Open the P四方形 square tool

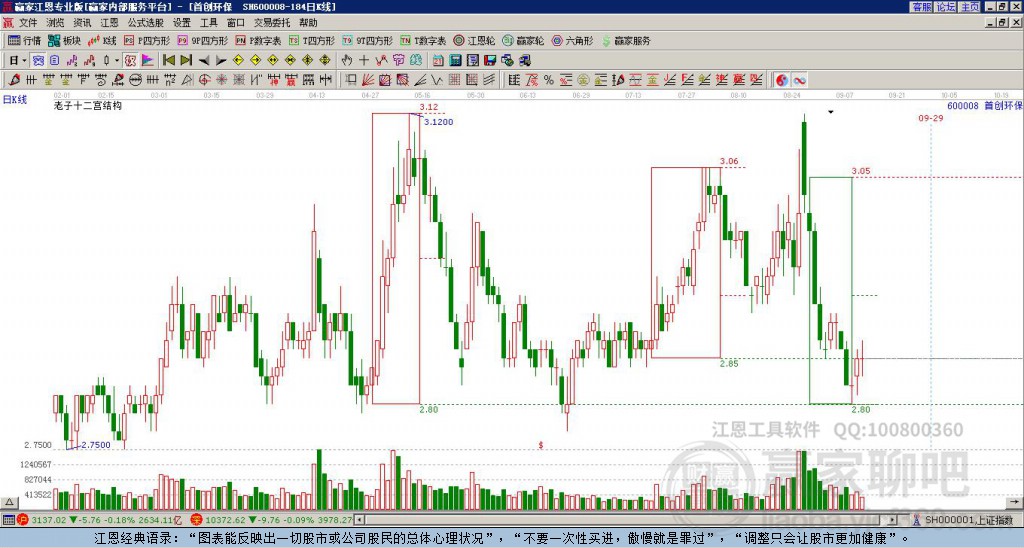coord(147,40)
